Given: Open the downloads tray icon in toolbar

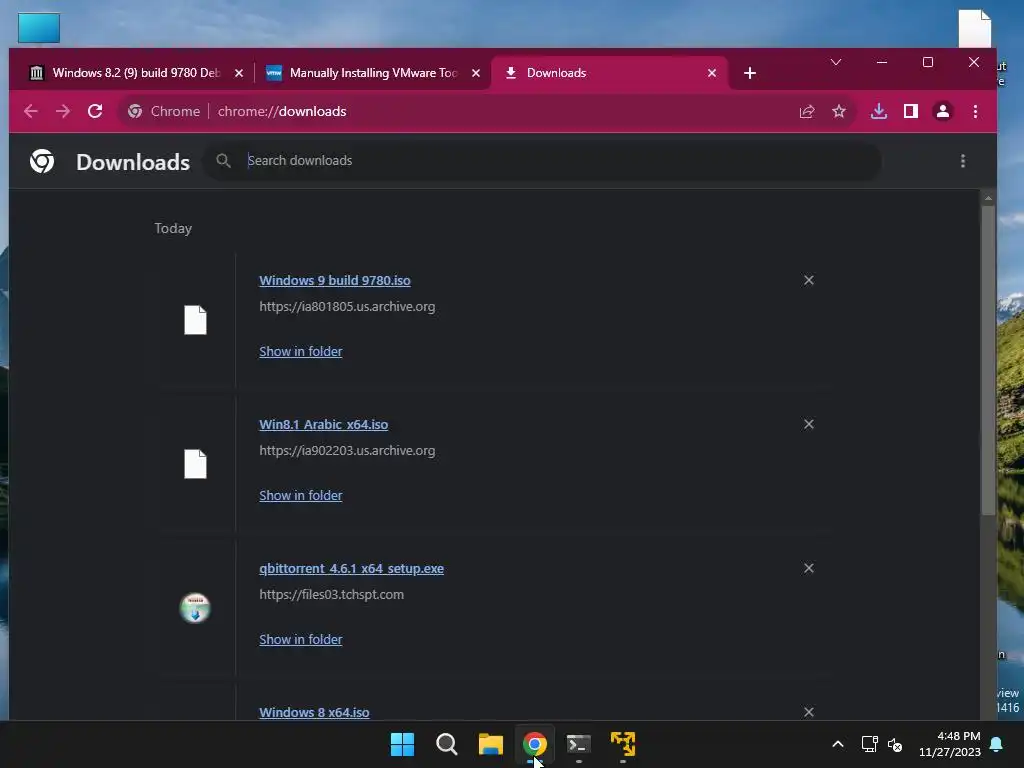Looking at the screenshot, I should click(879, 112).
